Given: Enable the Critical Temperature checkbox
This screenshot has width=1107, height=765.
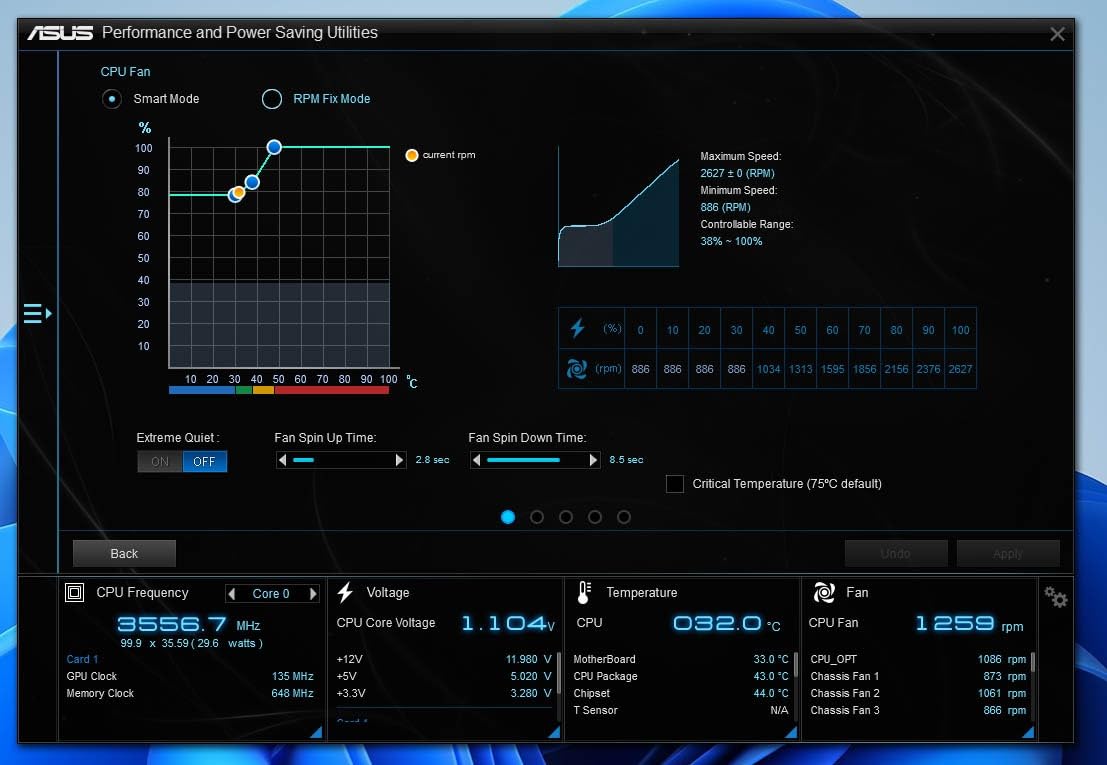Looking at the screenshot, I should point(675,483).
